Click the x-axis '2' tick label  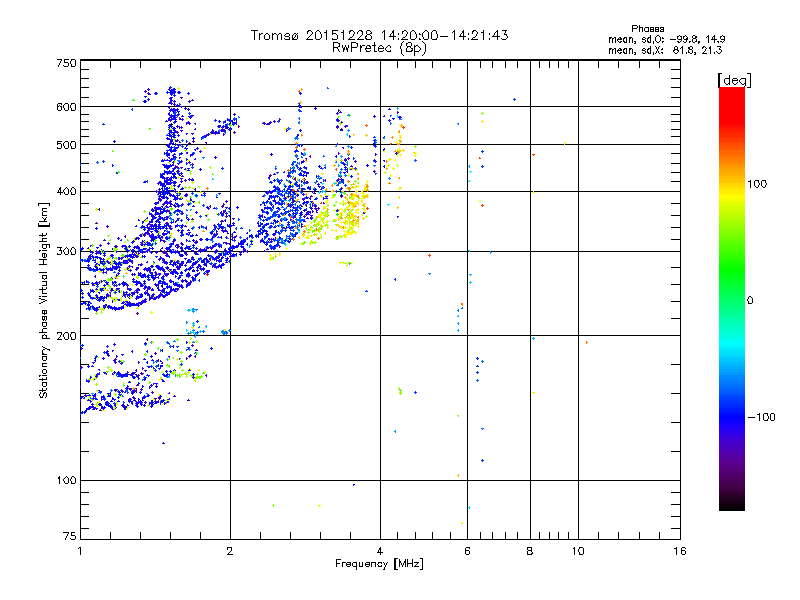pos(230,551)
